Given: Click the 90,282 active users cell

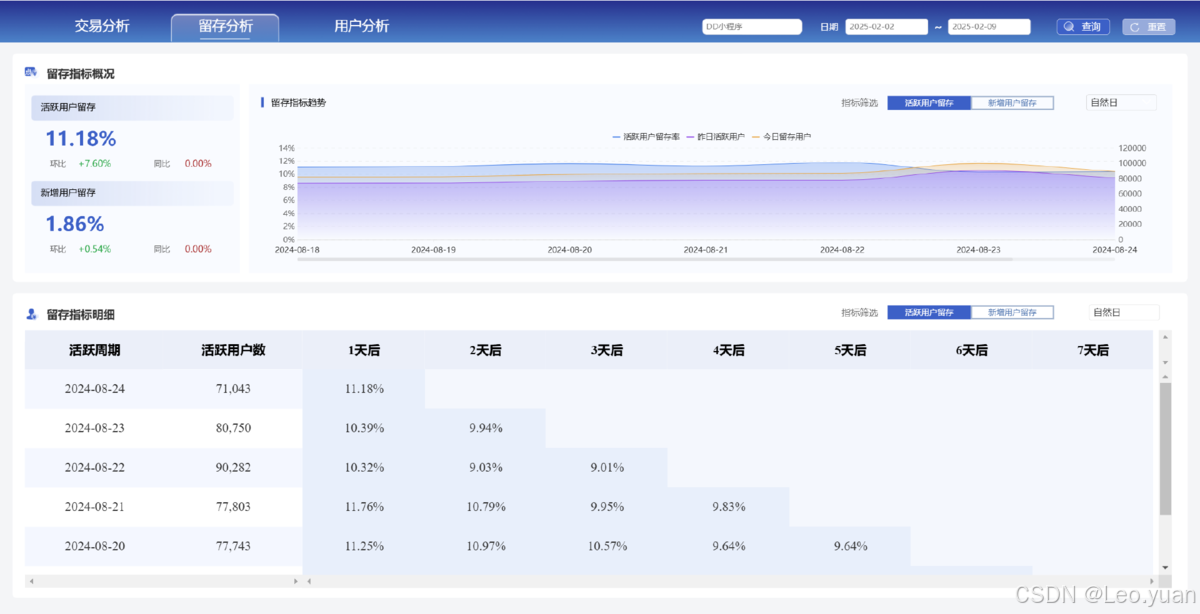Looking at the screenshot, I should click(x=233, y=467).
